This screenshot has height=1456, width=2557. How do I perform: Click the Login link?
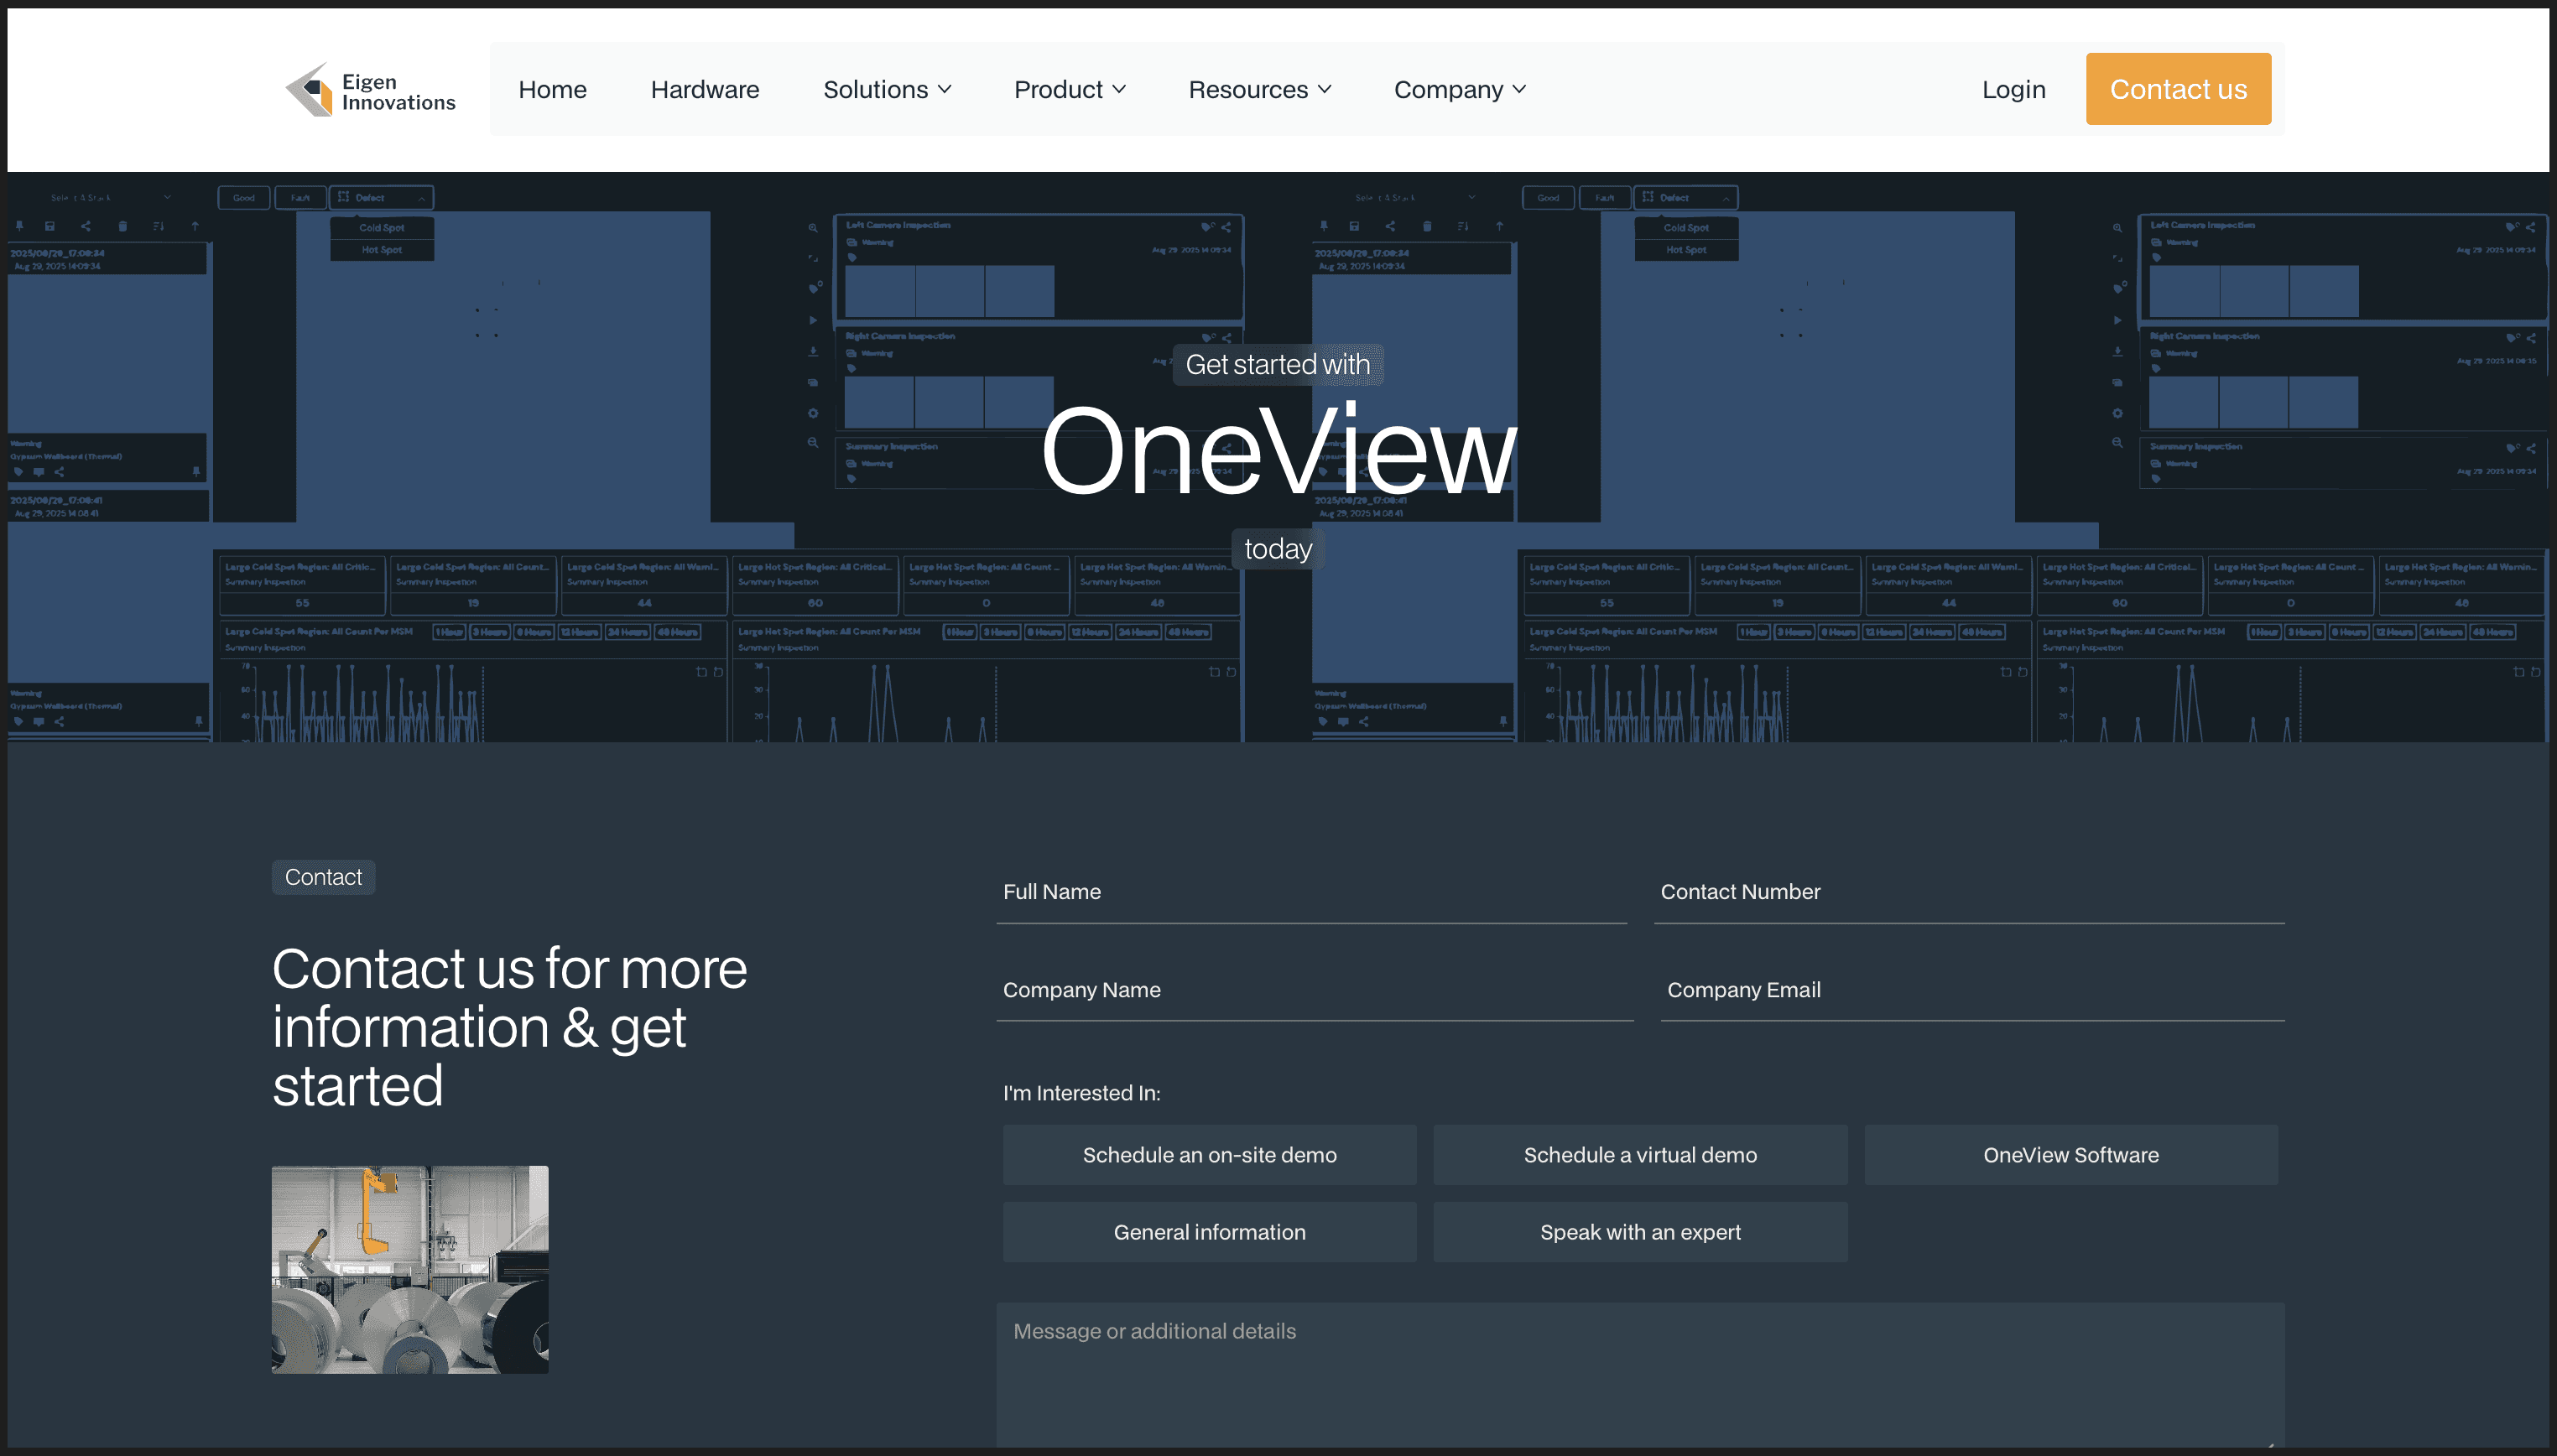pyautogui.click(x=2013, y=90)
